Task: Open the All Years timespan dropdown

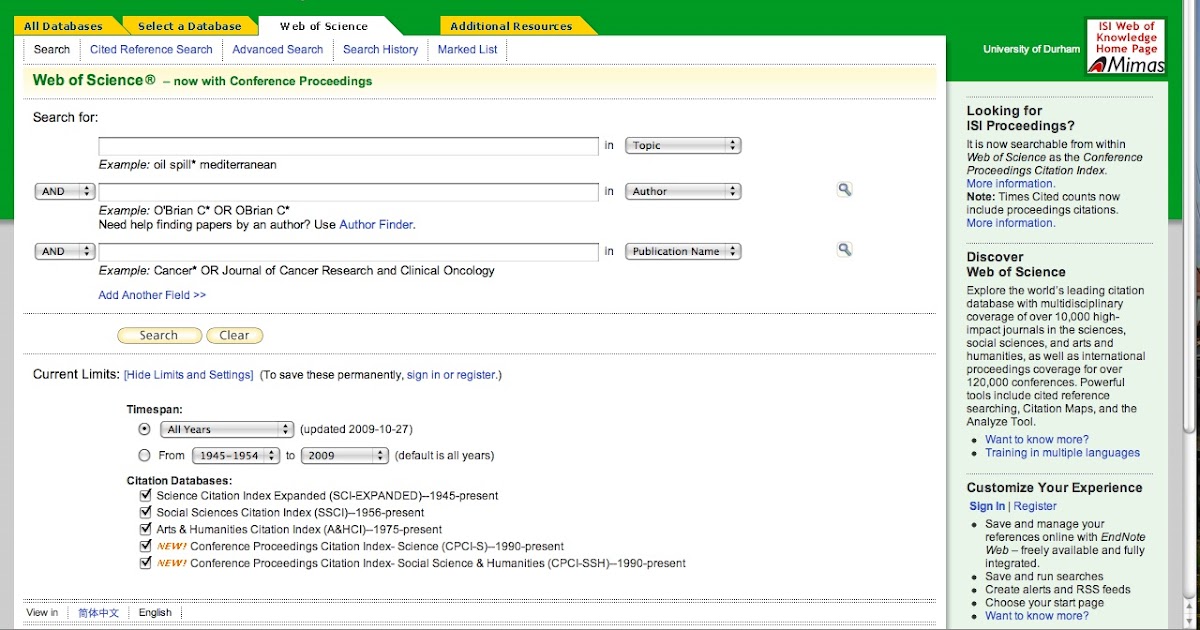Action: (227, 429)
